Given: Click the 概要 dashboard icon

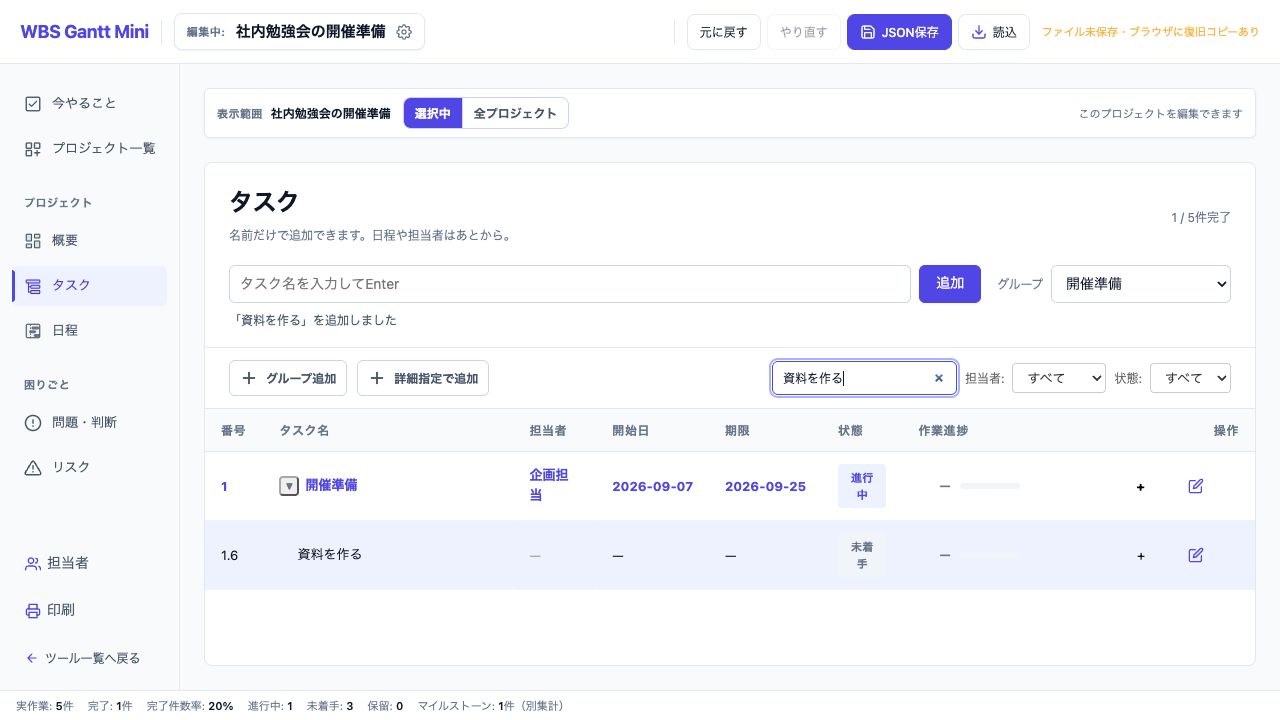Looking at the screenshot, I should click(33, 240).
